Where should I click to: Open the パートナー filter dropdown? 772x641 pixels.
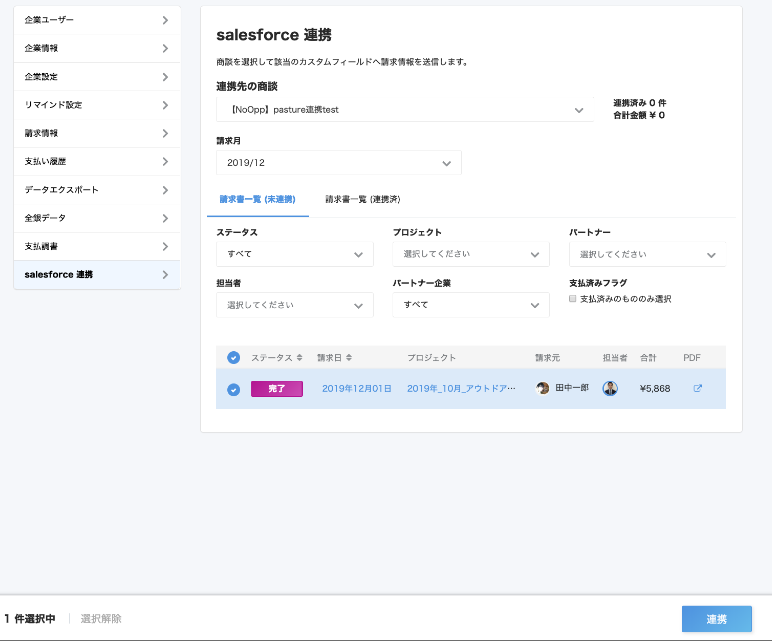tap(647, 255)
